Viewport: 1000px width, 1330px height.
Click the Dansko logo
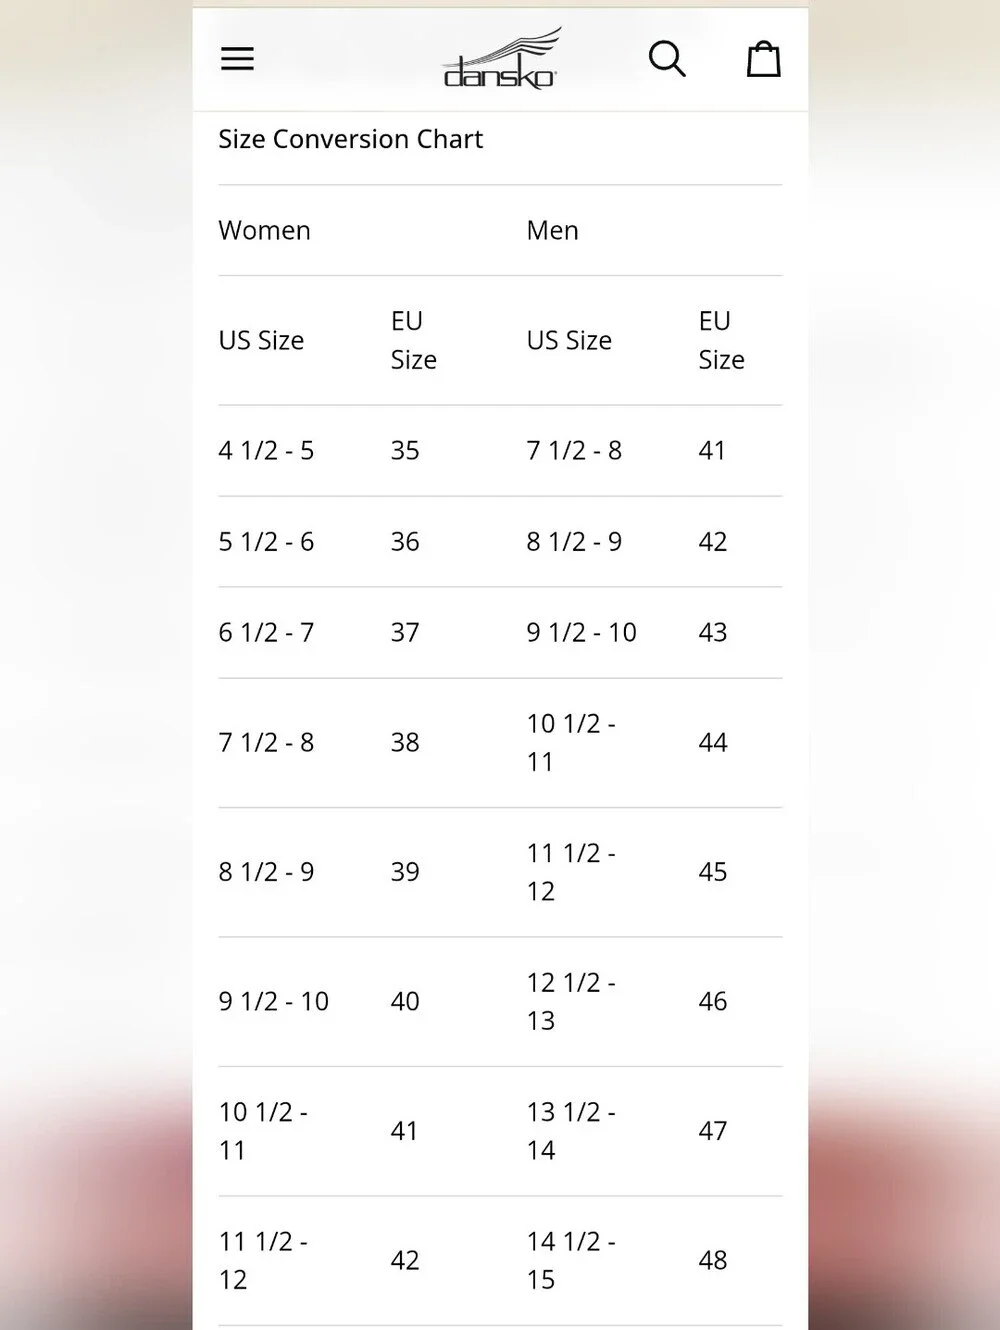(x=501, y=60)
